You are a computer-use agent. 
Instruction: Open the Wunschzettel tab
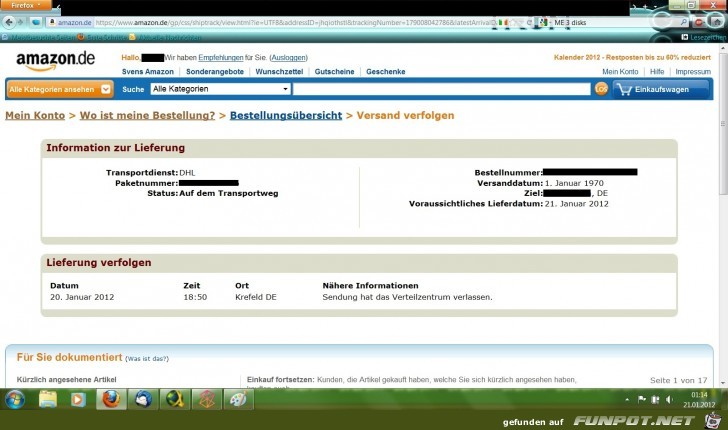(279, 72)
